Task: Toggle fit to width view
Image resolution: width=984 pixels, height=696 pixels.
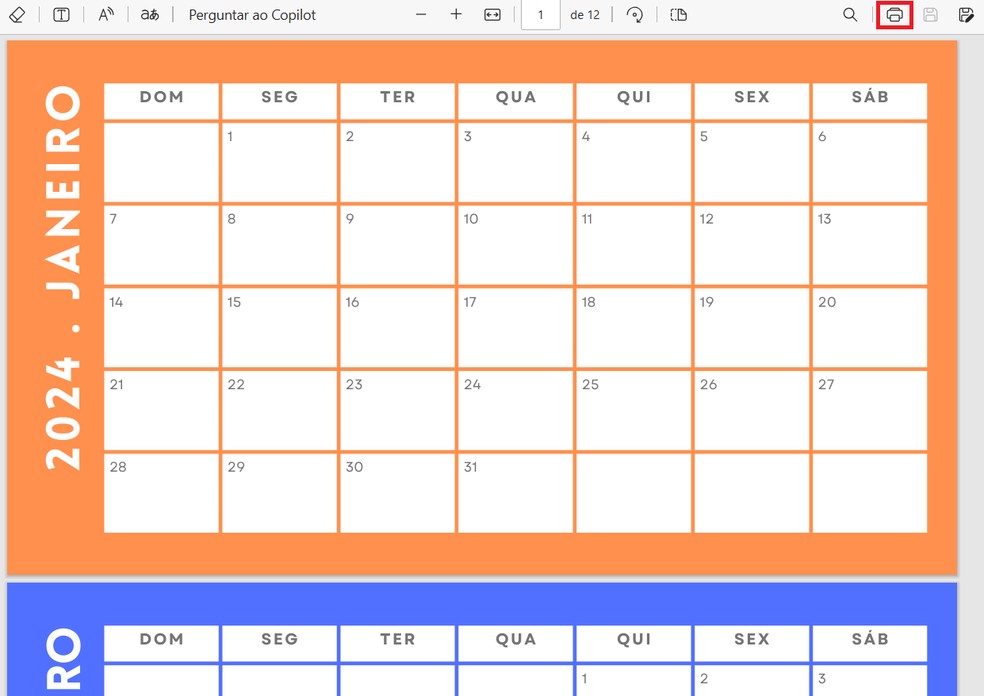Action: click(x=492, y=15)
